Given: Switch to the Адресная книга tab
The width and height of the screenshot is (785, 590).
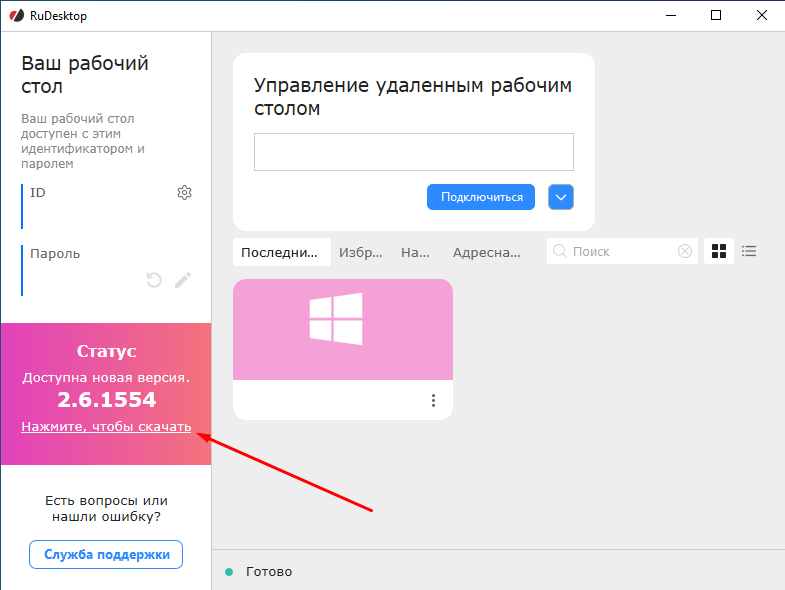Looking at the screenshot, I should click(x=487, y=253).
